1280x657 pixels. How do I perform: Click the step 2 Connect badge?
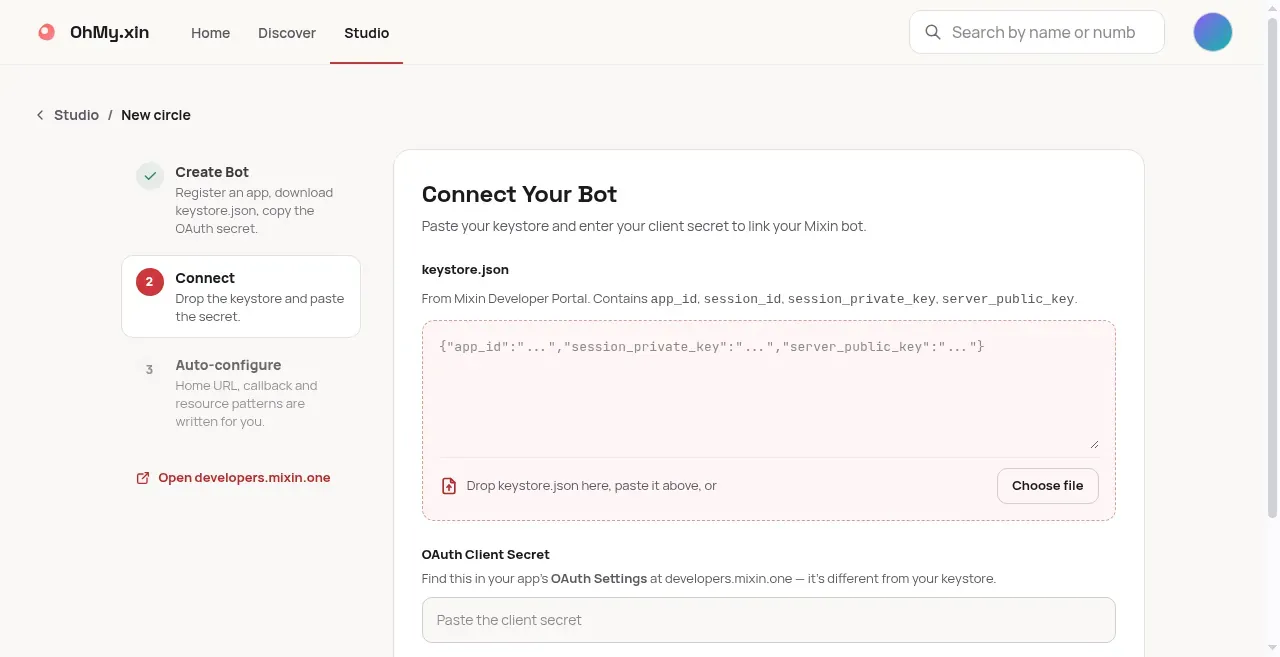(x=150, y=282)
